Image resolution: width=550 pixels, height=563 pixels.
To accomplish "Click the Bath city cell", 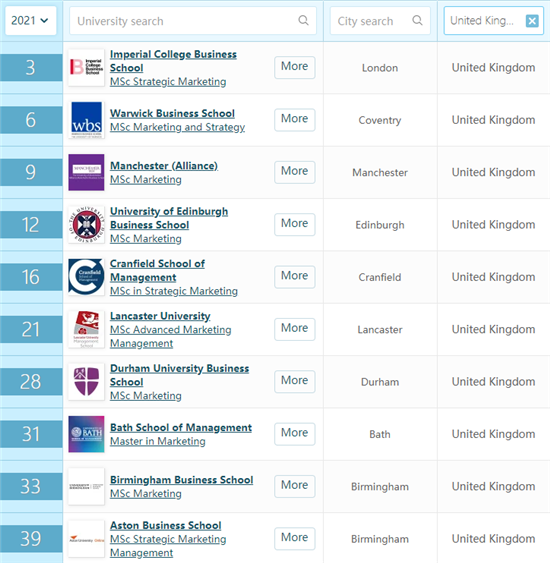I will [x=380, y=434].
